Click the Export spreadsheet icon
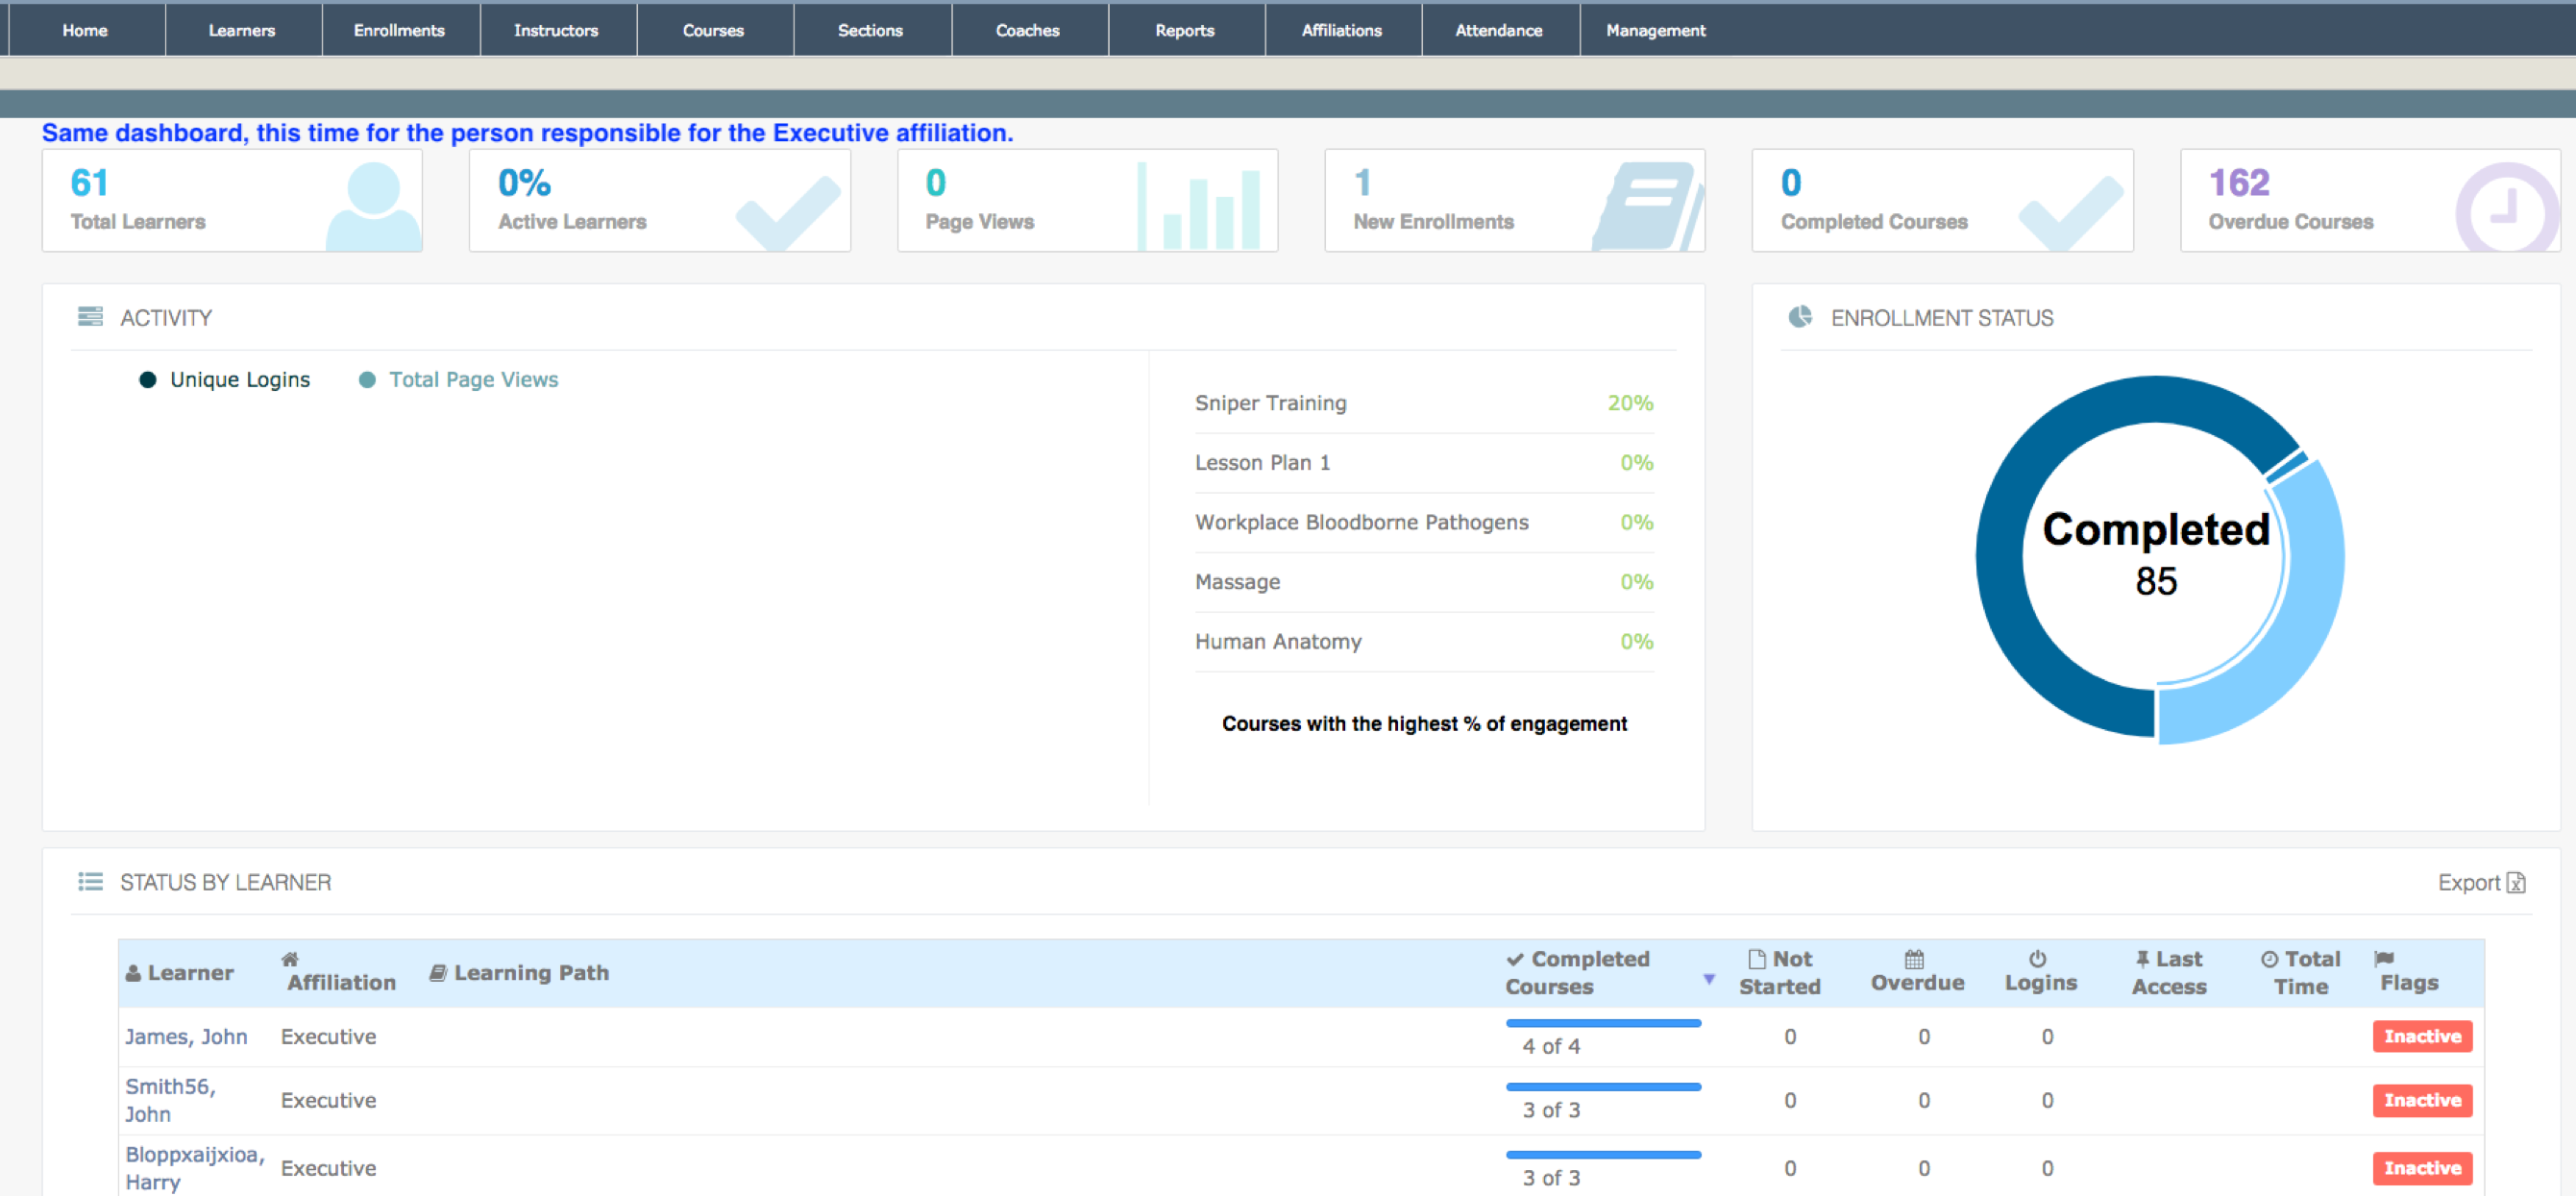The height and width of the screenshot is (1196, 2576). pyautogui.click(x=2516, y=883)
